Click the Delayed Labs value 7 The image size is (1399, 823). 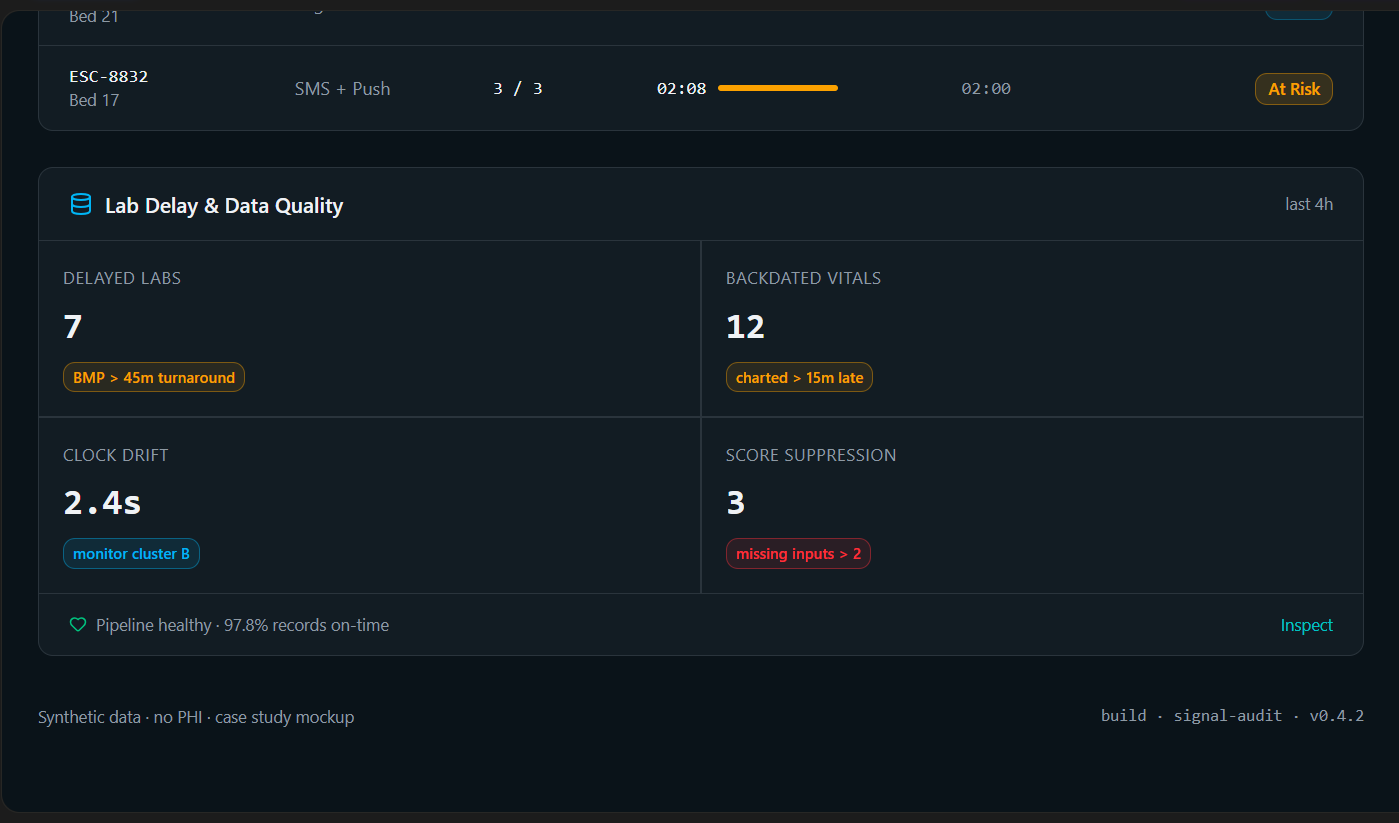tap(72, 327)
